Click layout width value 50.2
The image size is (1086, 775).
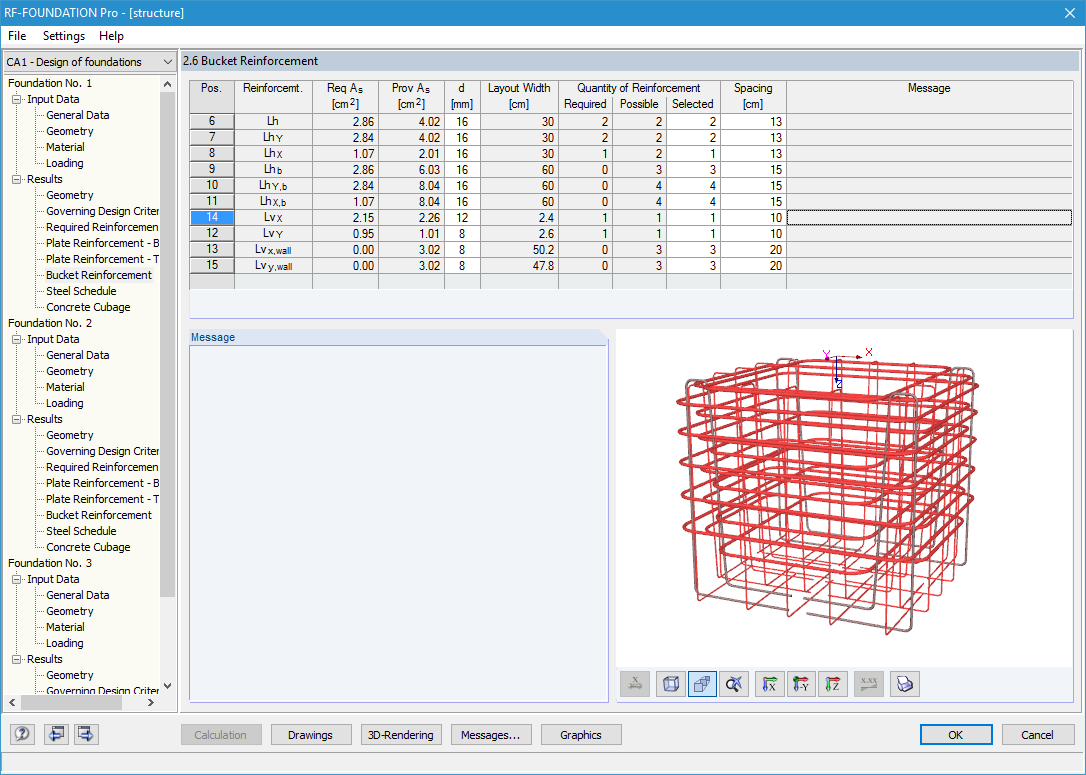(519, 249)
